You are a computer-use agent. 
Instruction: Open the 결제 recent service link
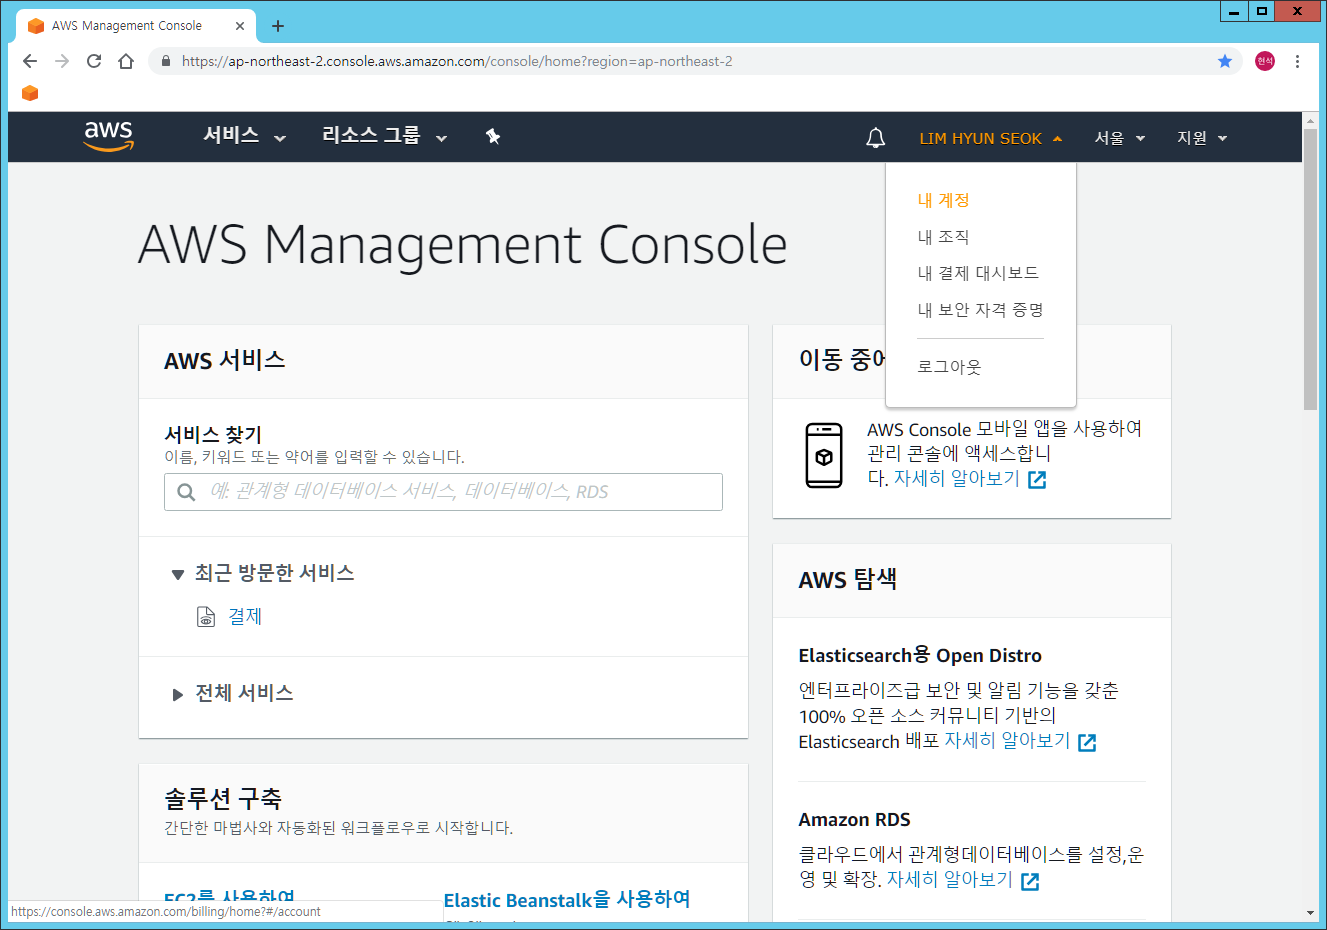pyautogui.click(x=245, y=616)
